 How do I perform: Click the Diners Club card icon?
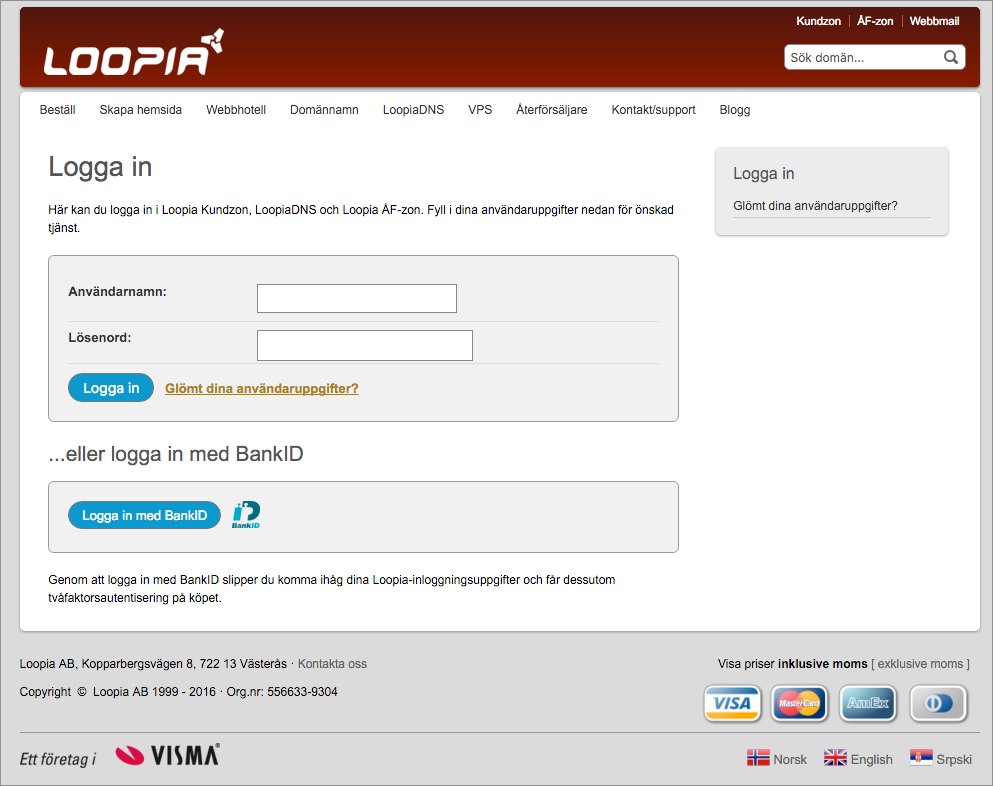[x=939, y=703]
